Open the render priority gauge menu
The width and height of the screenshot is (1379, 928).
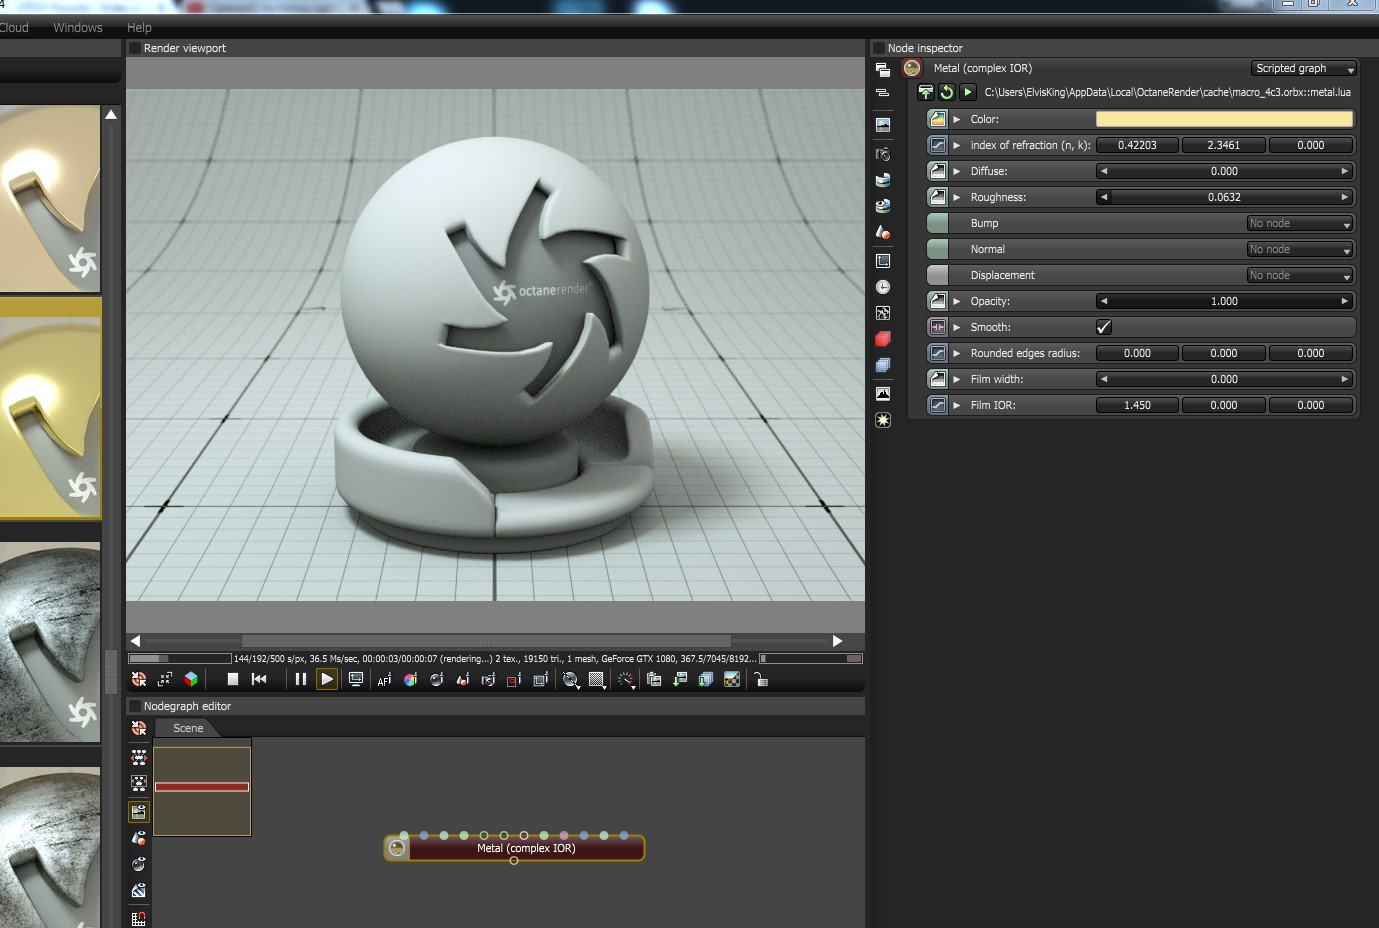[626, 680]
